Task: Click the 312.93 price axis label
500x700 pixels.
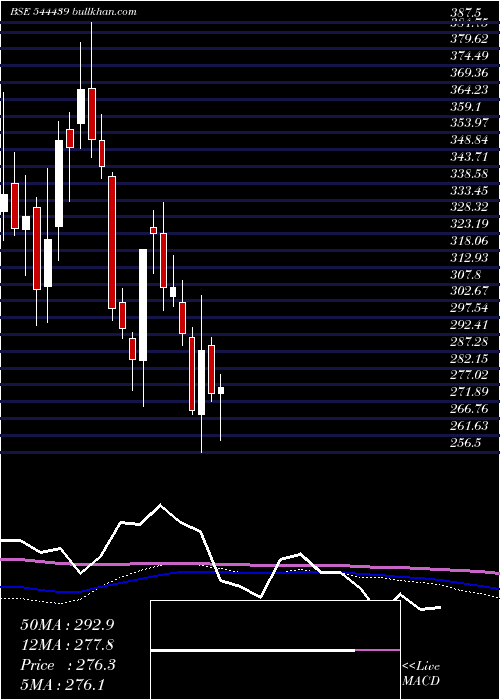Action: click(x=469, y=258)
